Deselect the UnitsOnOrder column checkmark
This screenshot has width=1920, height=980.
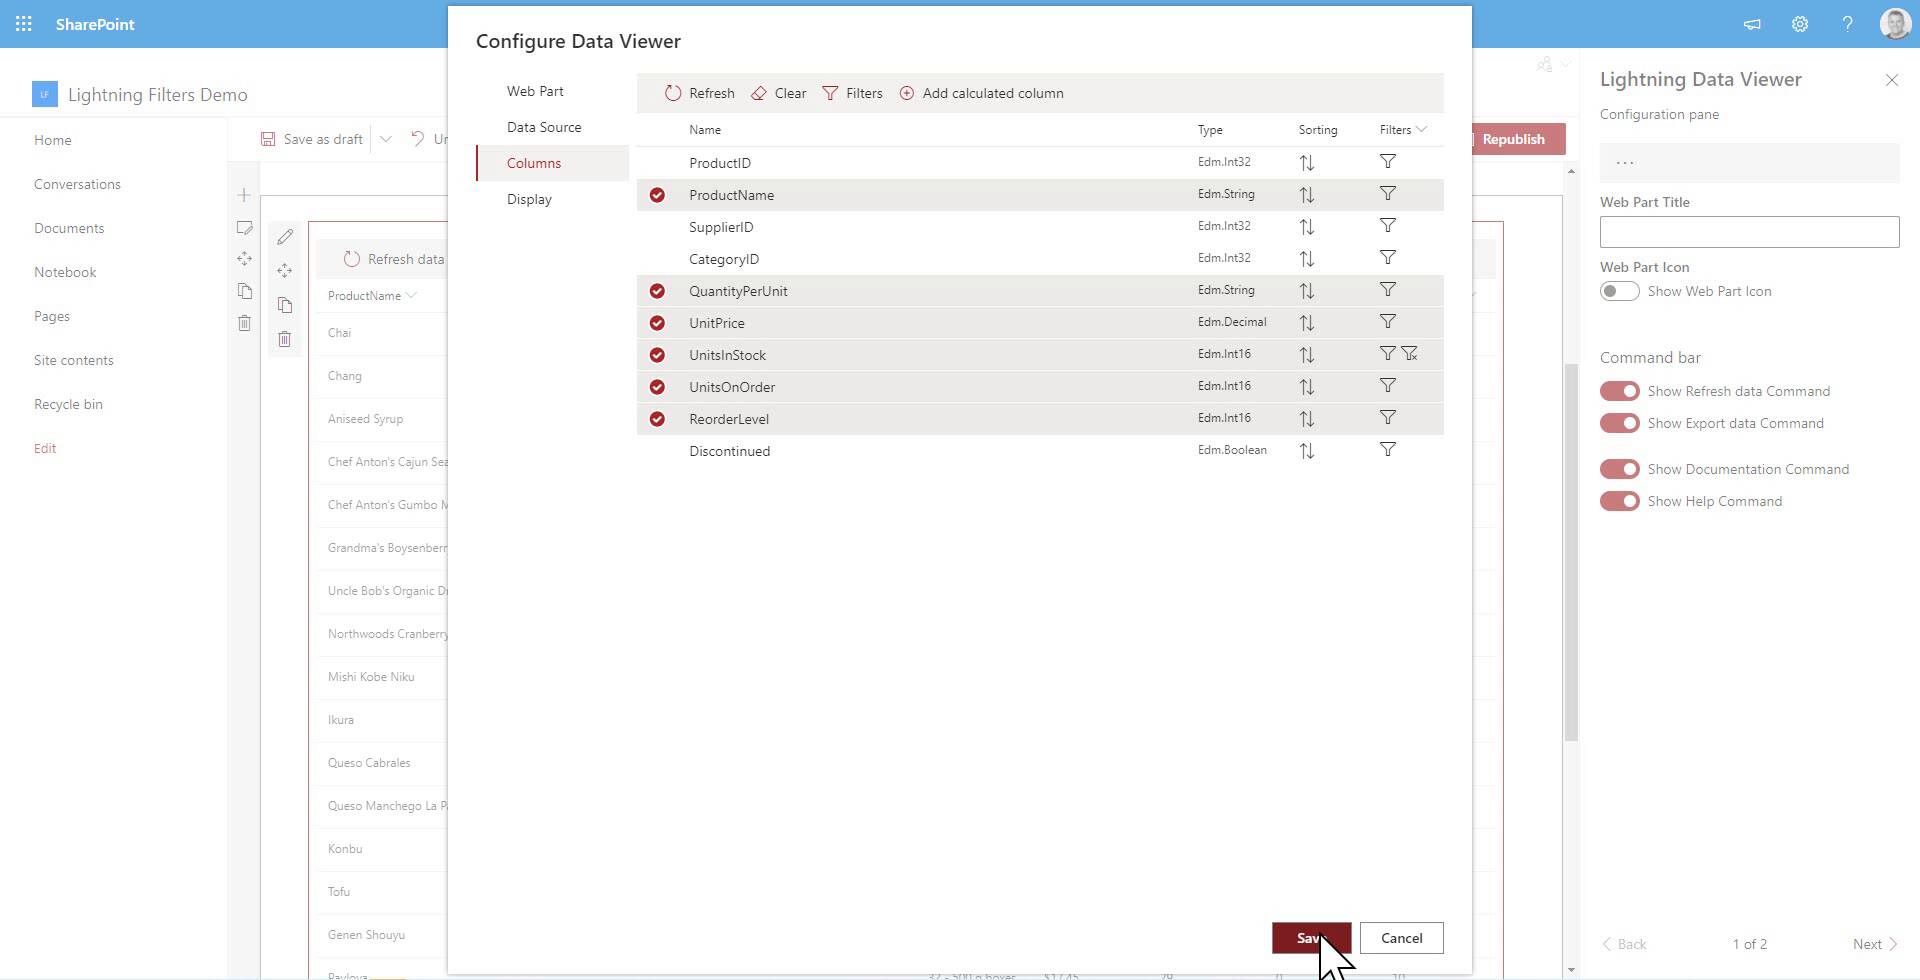tap(657, 387)
